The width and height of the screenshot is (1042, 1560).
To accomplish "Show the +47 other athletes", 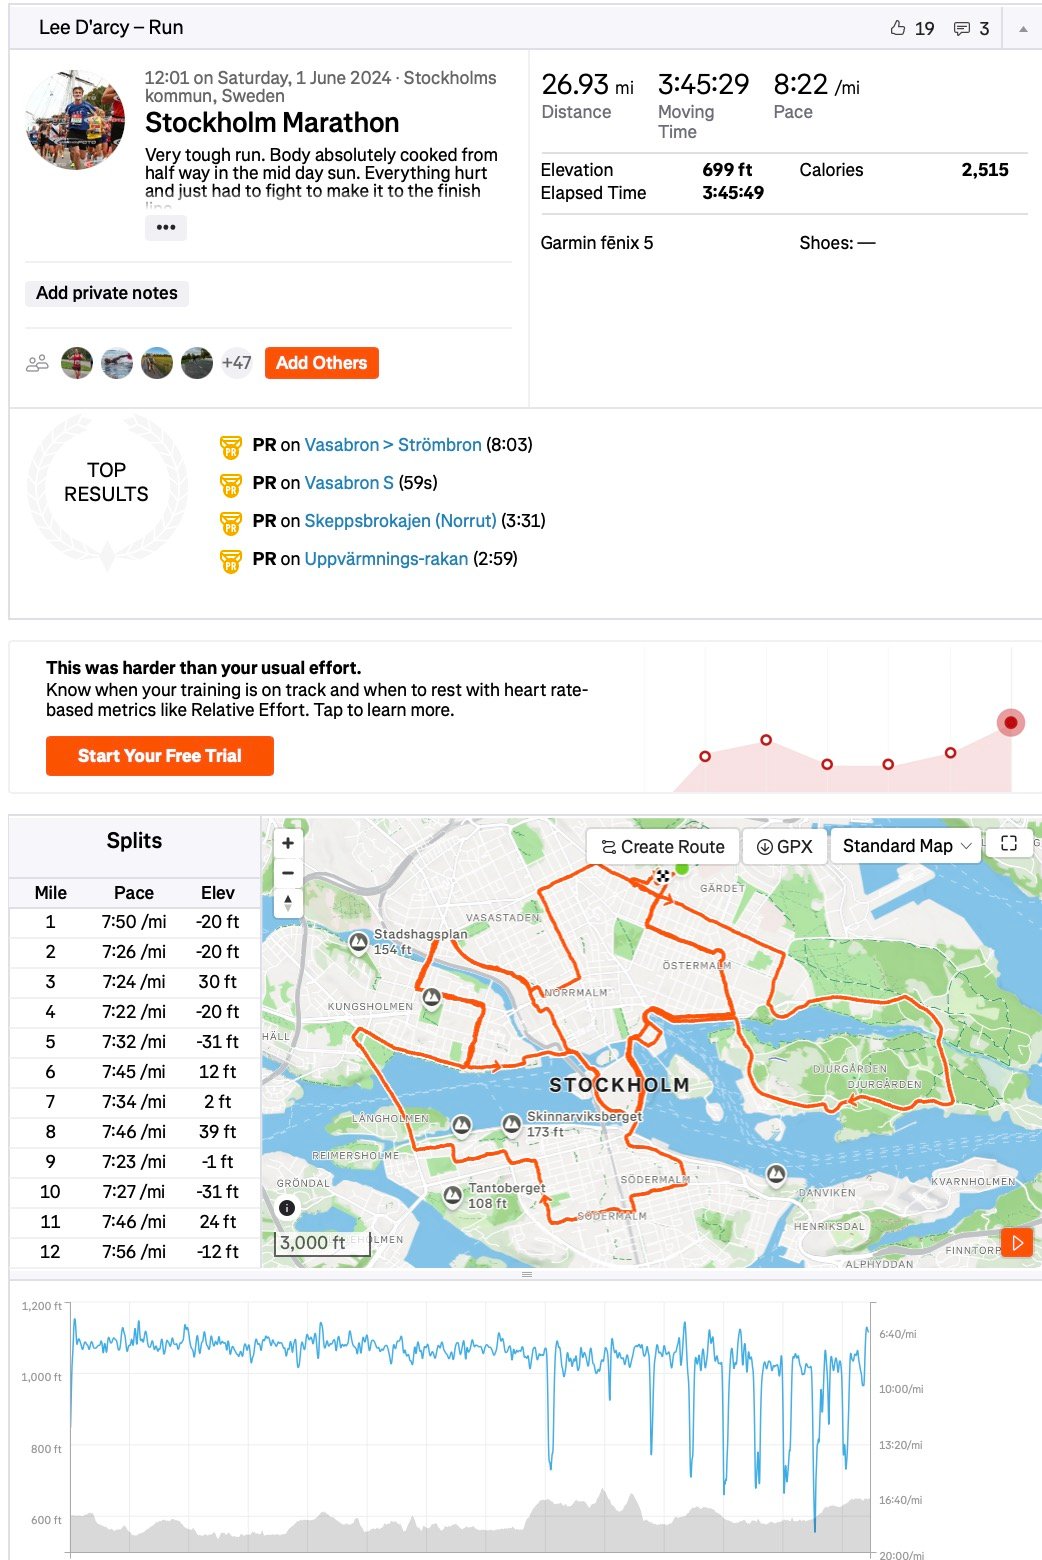I will (237, 363).
